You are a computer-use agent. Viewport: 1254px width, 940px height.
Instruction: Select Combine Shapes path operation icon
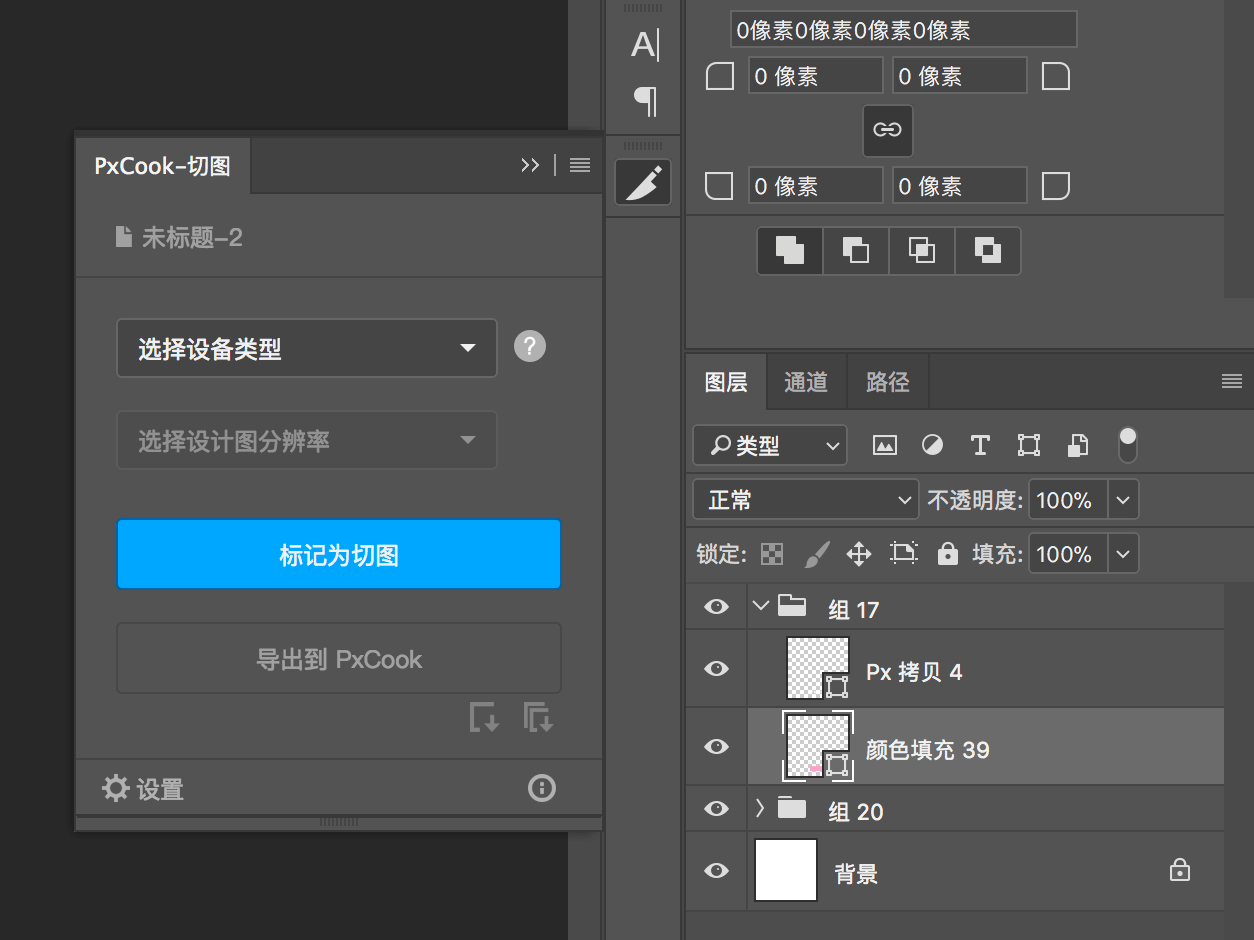tap(790, 250)
